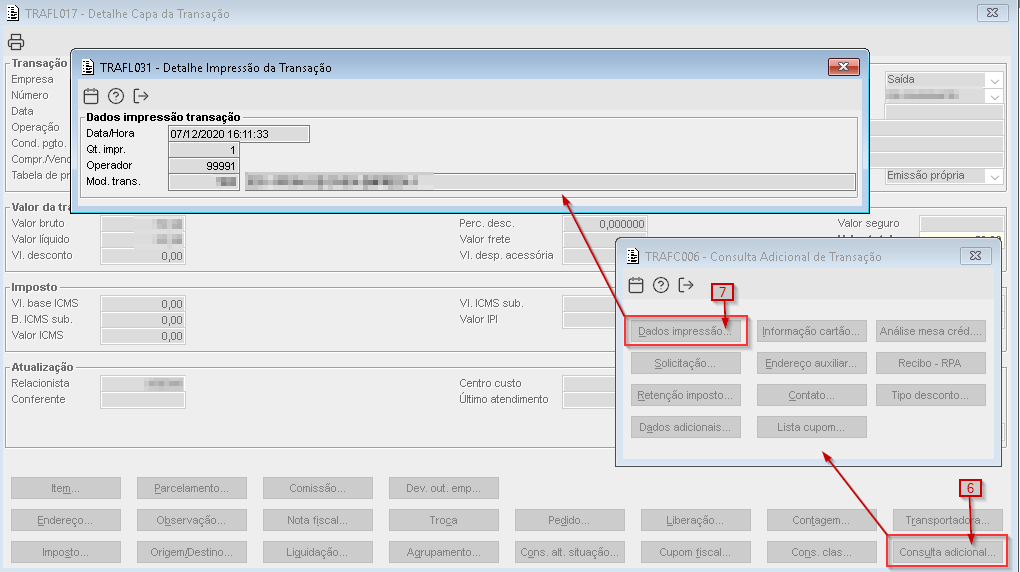The width and height of the screenshot is (1020, 572).
Task: Click the Lista cupom button
Action: click(x=811, y=427)
